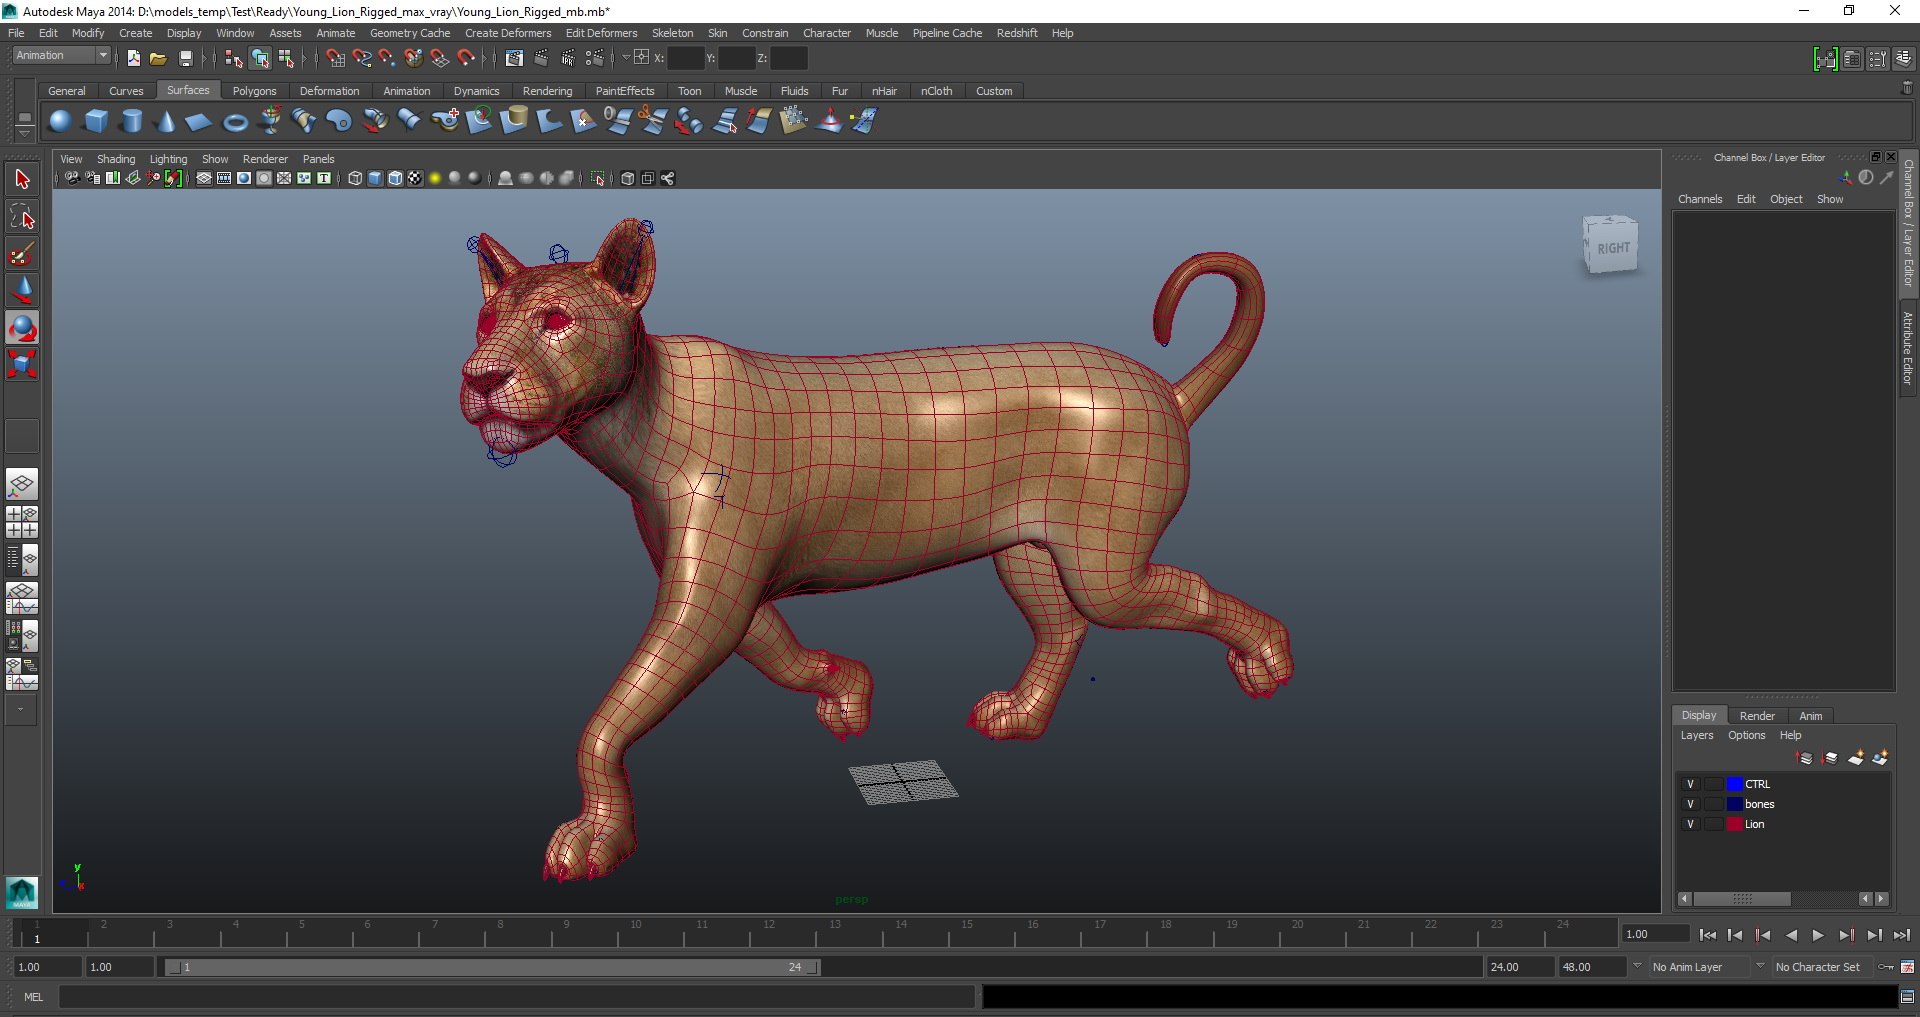Image resolution: width=1920 pixels, height=1017 pixels.
Task: Open the animation preferences icon
Action: click(x=1907, y=967)
